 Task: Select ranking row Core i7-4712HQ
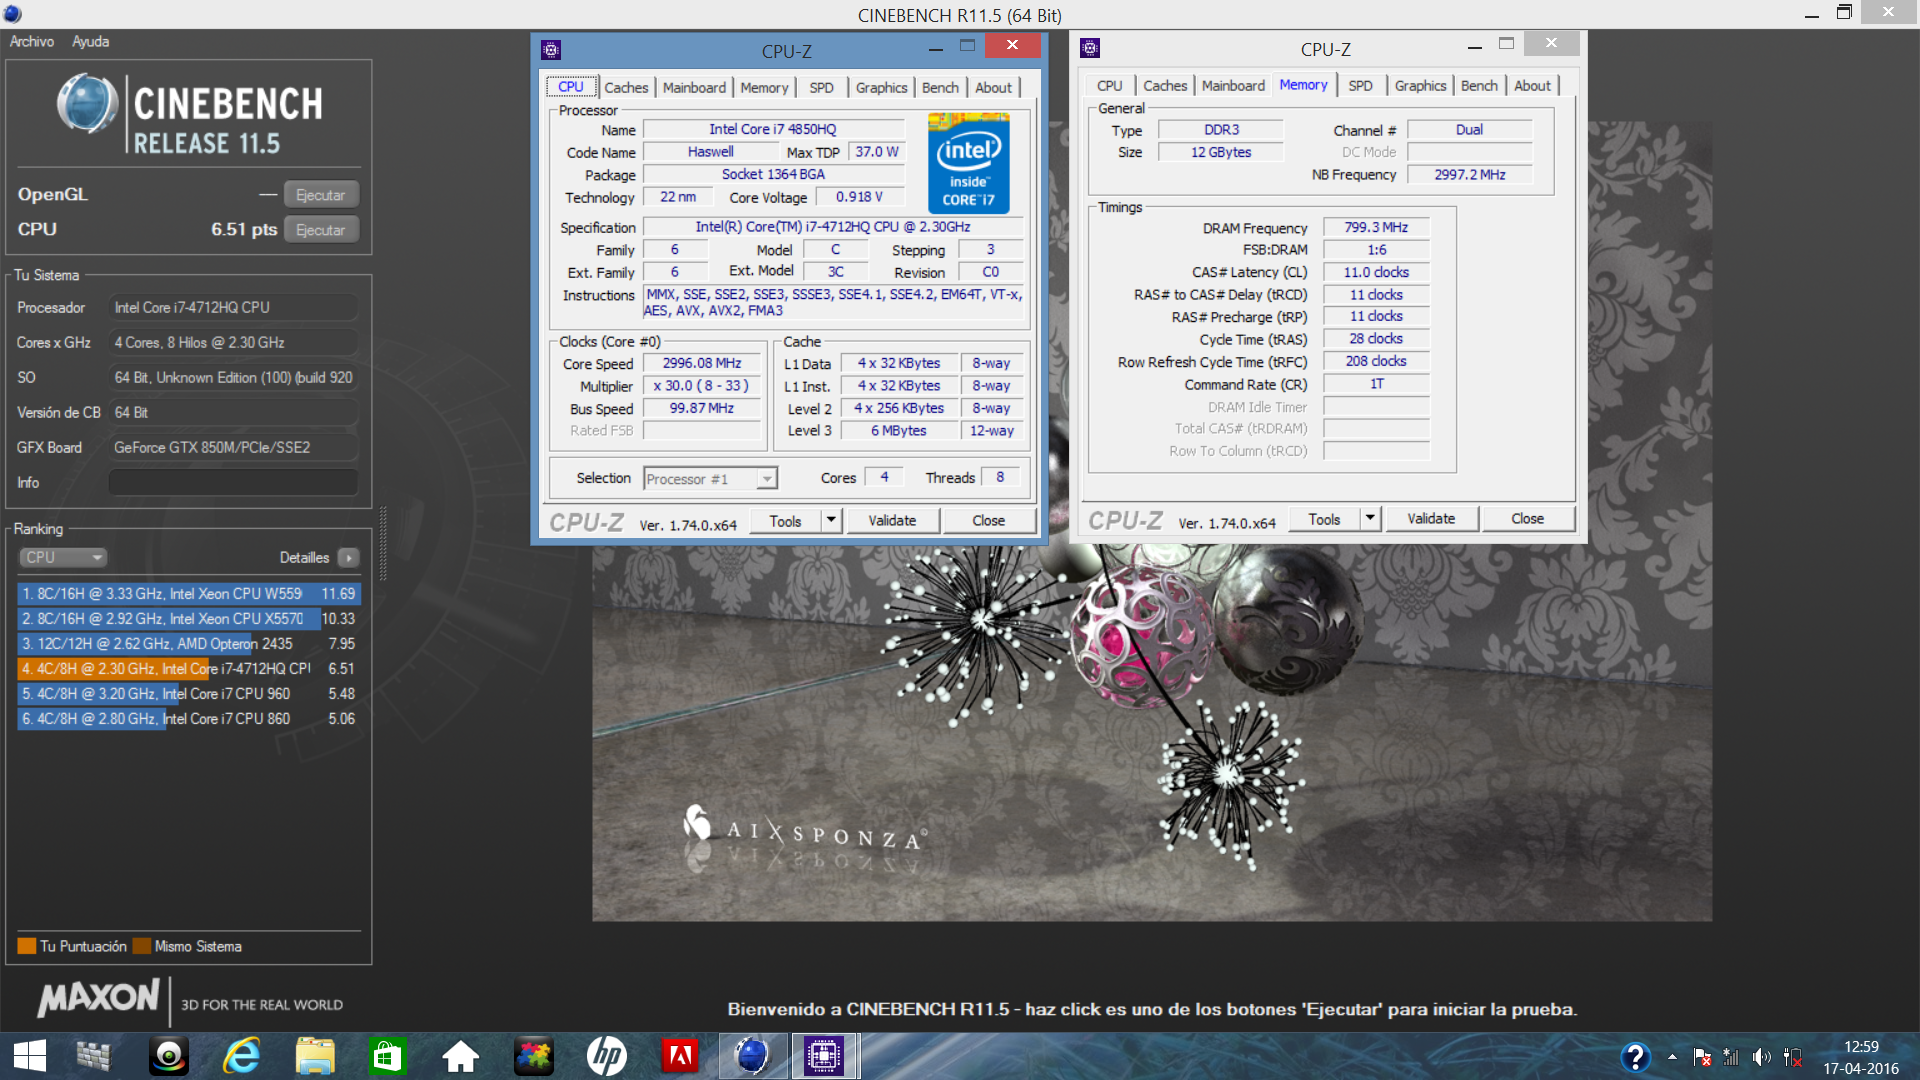pyautogui.click(x=189, y=669)
